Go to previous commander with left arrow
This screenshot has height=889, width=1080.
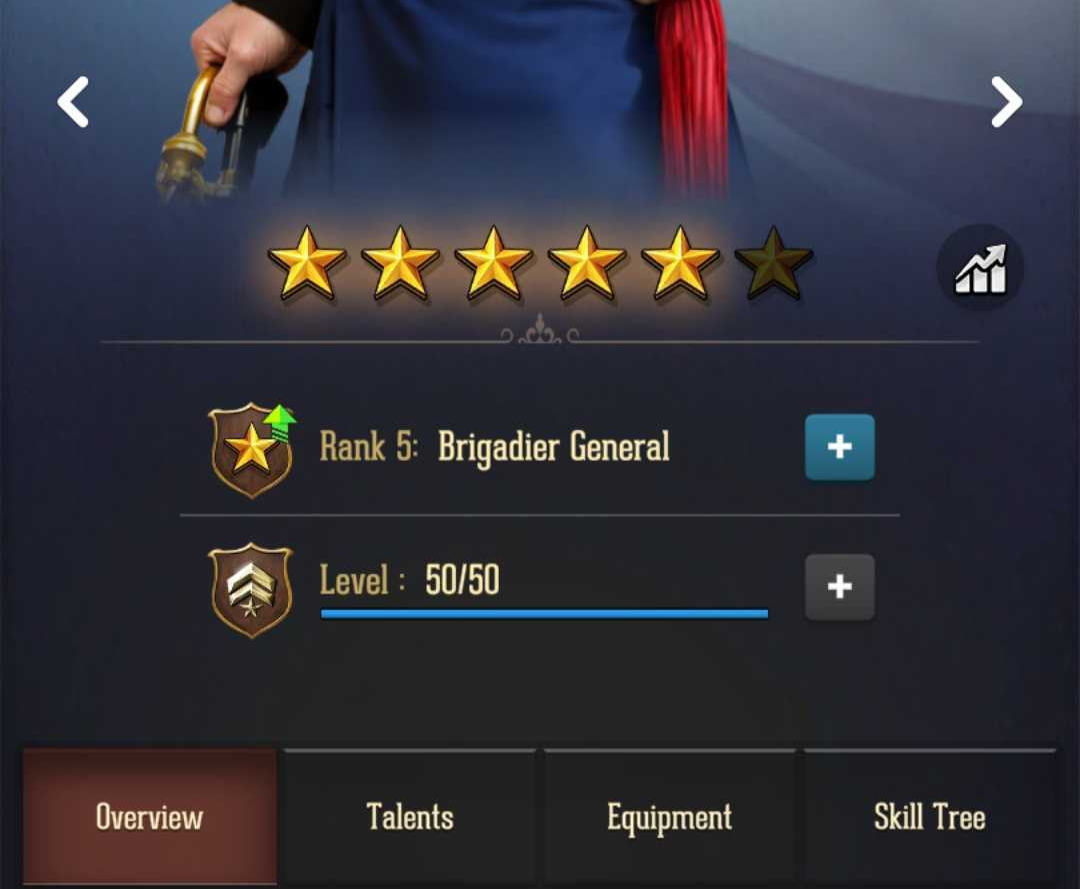click(73, 102)
